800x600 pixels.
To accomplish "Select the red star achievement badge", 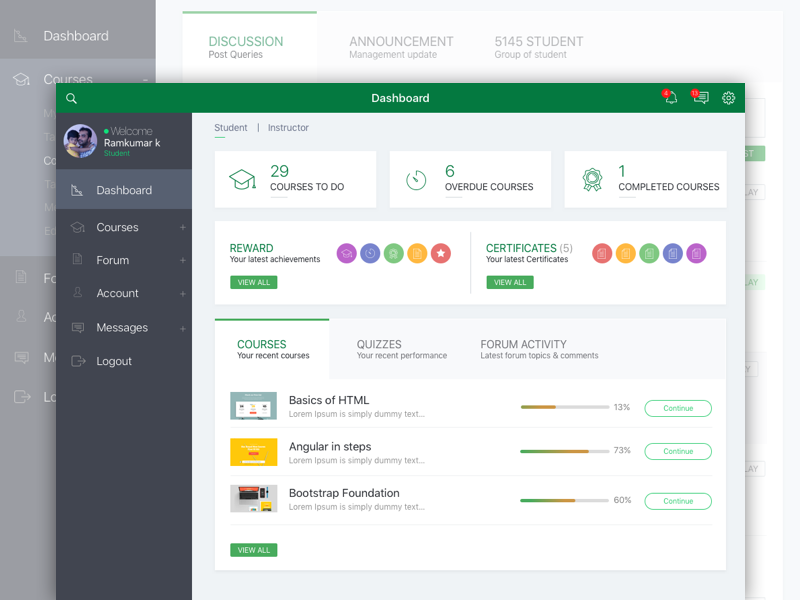I will point(440,253).
